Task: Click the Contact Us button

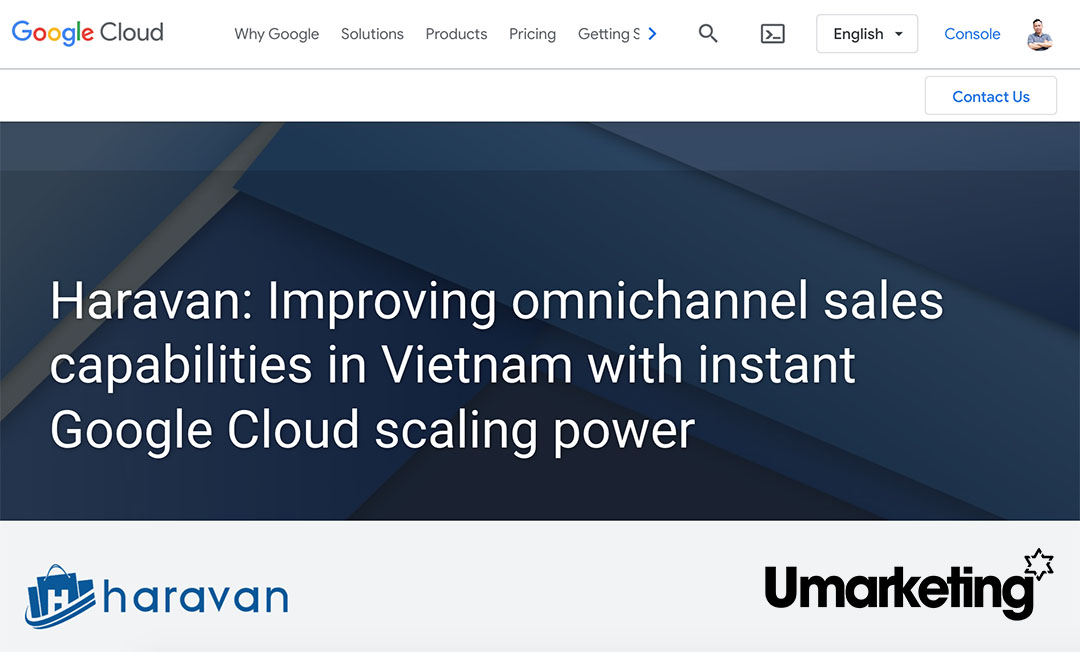Action: click(990, 96)
